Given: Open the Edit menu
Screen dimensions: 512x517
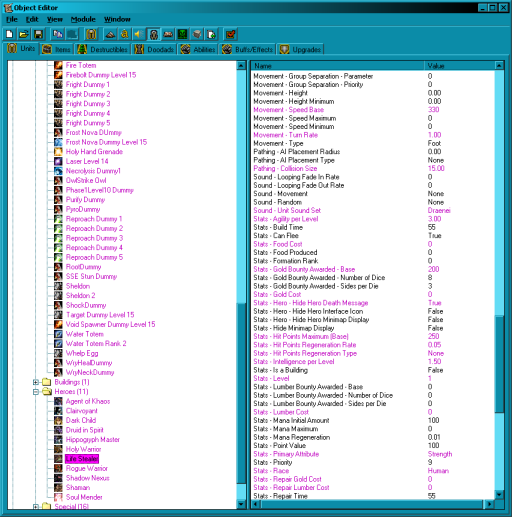Looking at the screenshot, I should (32, 19).
